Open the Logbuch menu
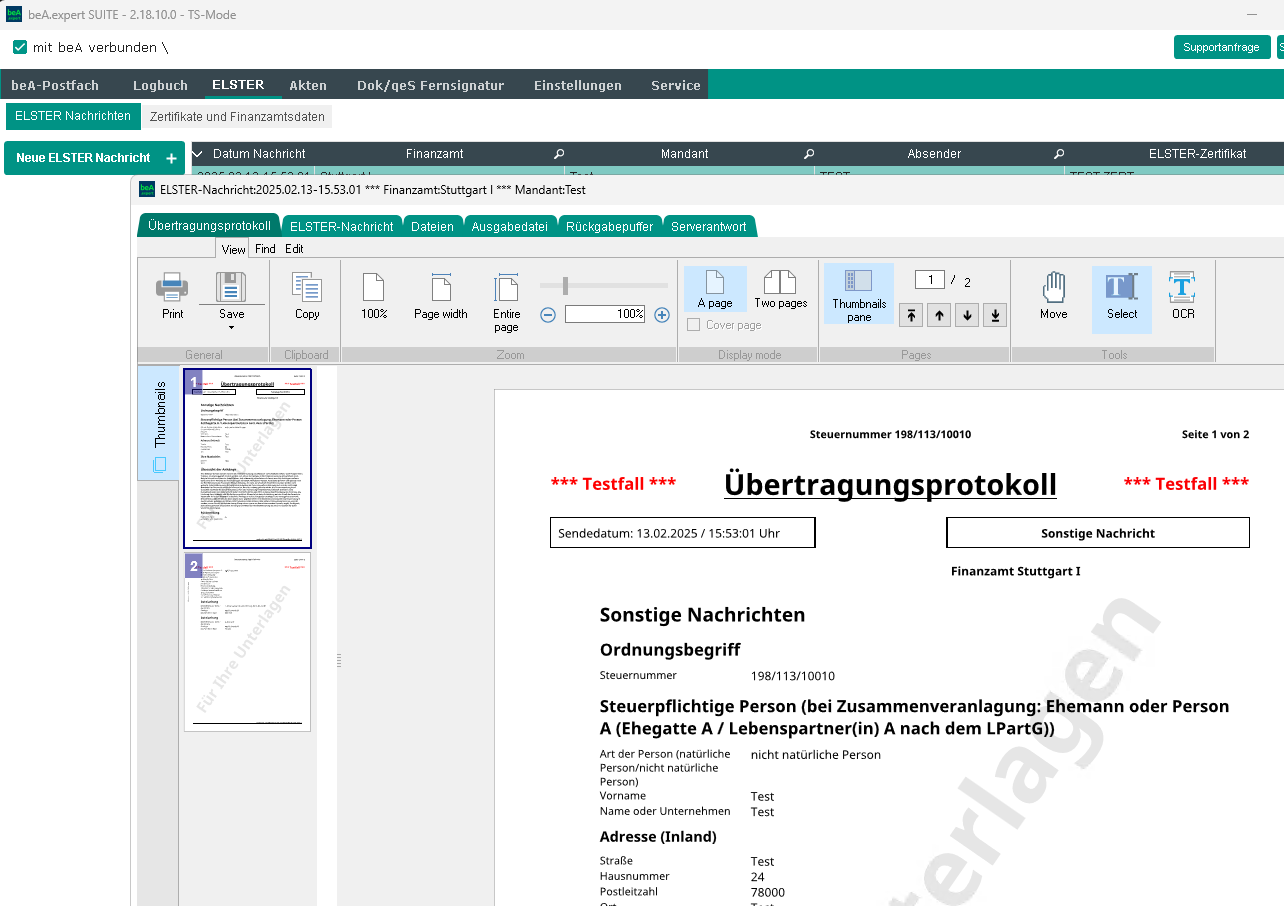This screenshot has width=1284, height=906. [x=160, y=85]
